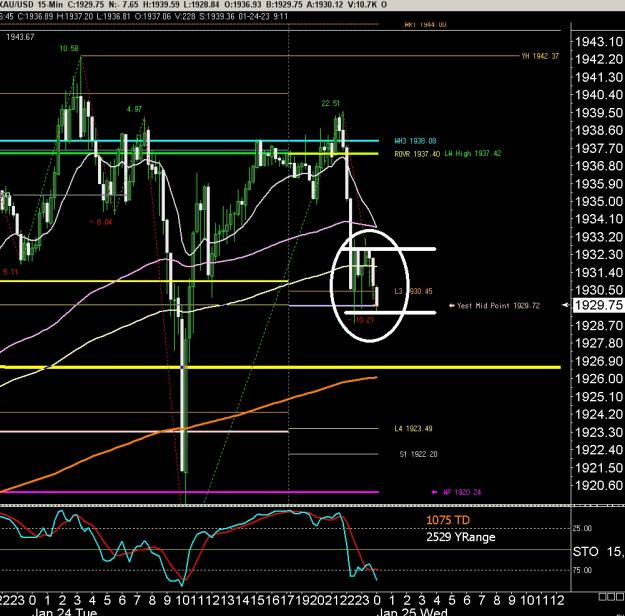Click the S:1939.36 readout
Screen dimensions: 625x616
217,16
